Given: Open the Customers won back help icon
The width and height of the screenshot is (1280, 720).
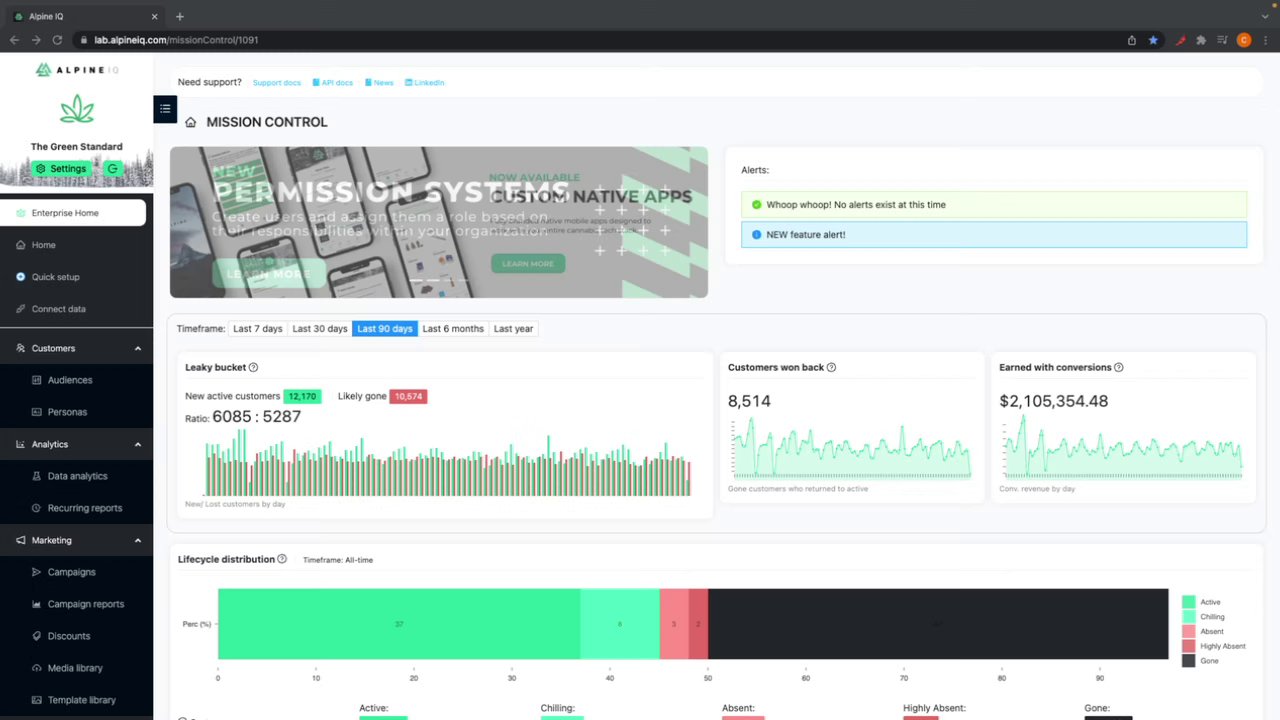Looking at the screenshot, I should [x=831, y=367].
